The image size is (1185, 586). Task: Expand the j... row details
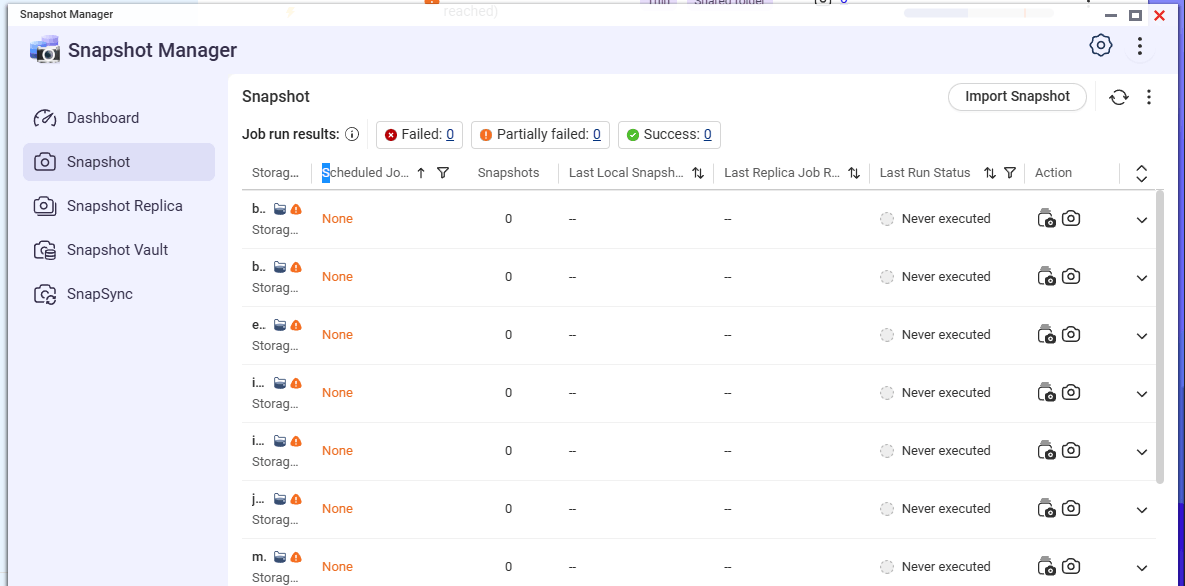point(1142,510)
